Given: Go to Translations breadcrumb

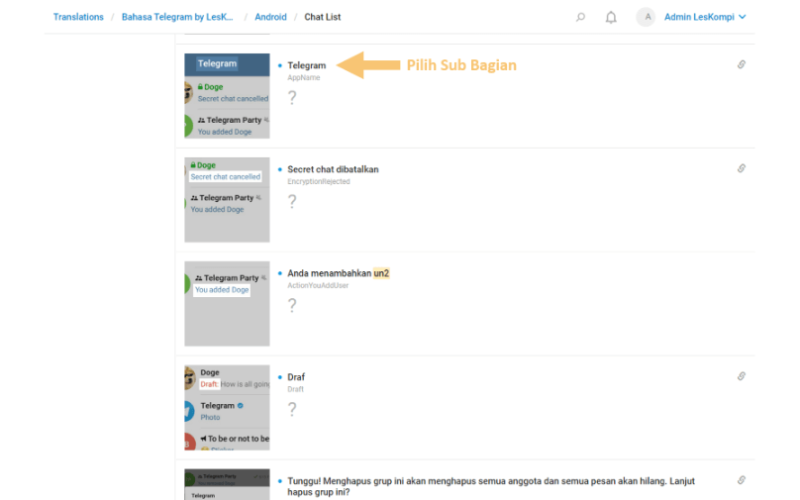Looking at the screenshot, I should [78, 17].
